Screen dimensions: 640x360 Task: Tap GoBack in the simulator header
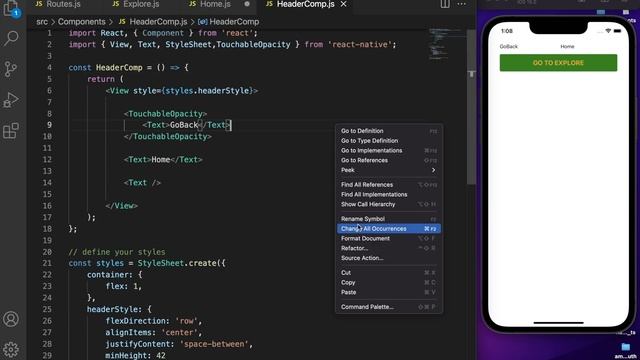pyautogui.click(x=509, y=47)
